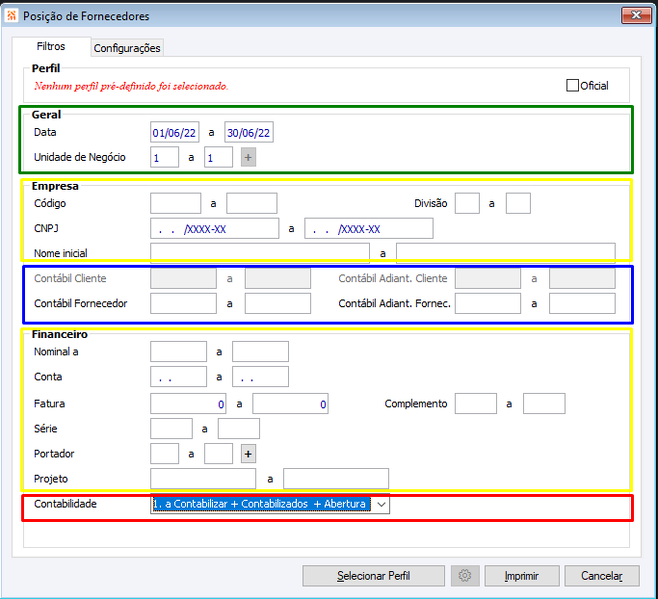
Task: Click the Selecionar Perfil button
Action: tap(373, 575)
